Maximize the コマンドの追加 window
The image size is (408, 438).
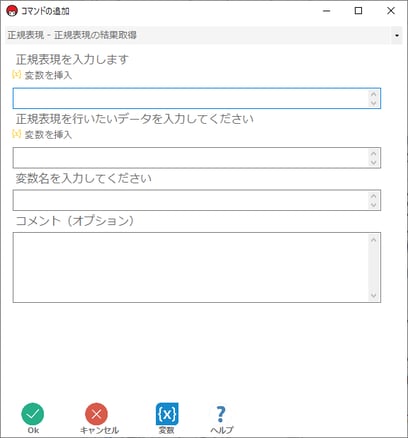[x=358, y=11]
